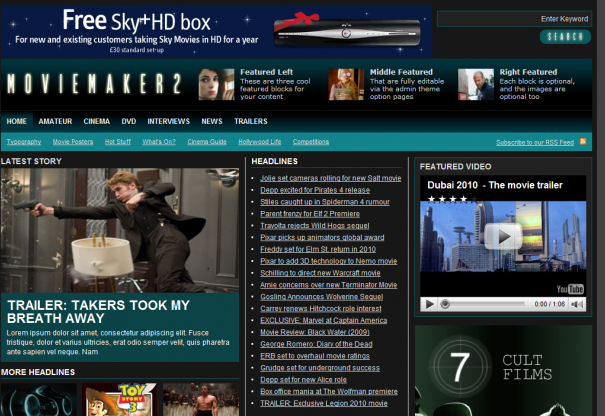Click the star rating under Dubai 2010 title
Screen dimensions: 605x416
[x=452, y=199]
